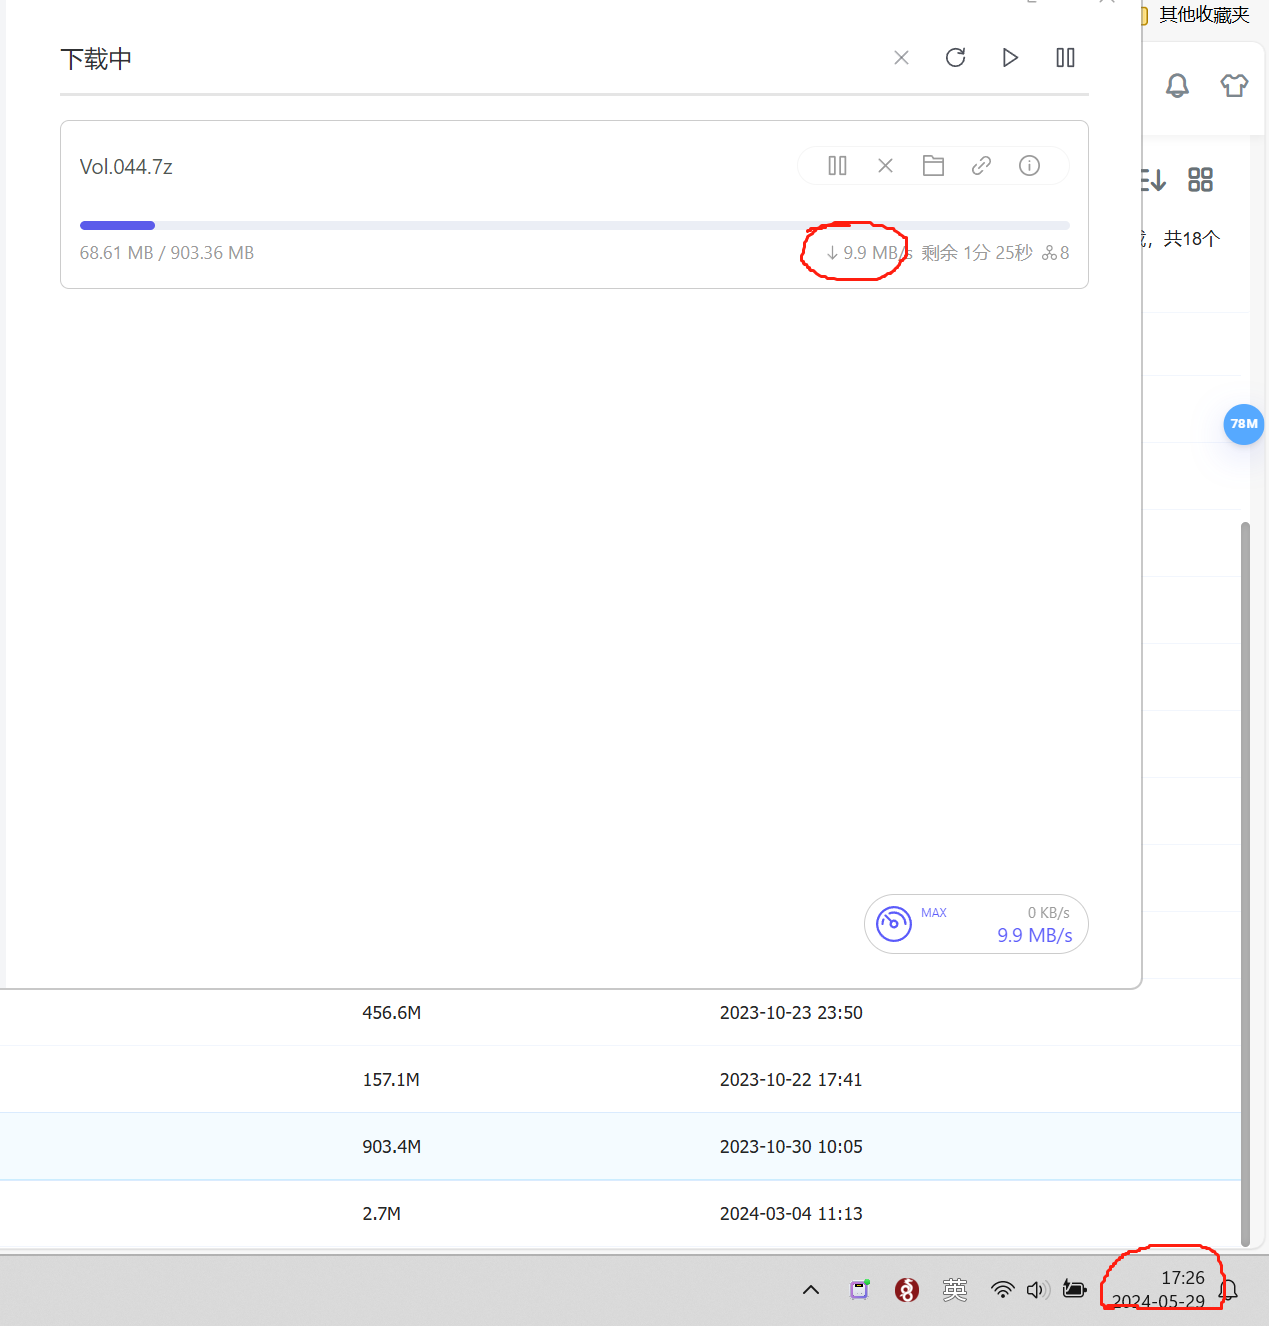
Task: Show task info for Vol.044.7z
Action: (x=1029, y=166)
